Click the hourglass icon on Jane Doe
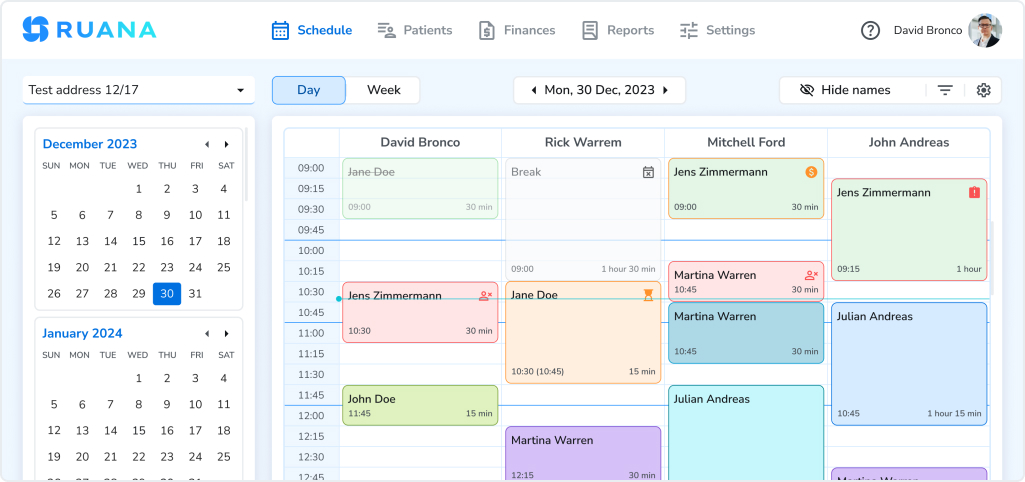 tap(648, 295)
